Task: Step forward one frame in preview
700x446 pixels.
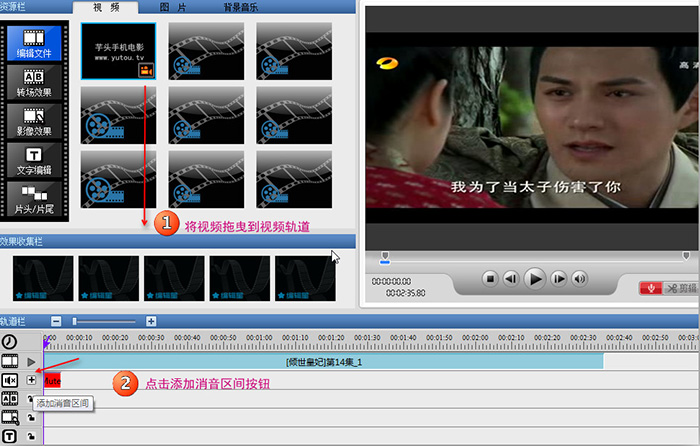Action: [558, 279]
